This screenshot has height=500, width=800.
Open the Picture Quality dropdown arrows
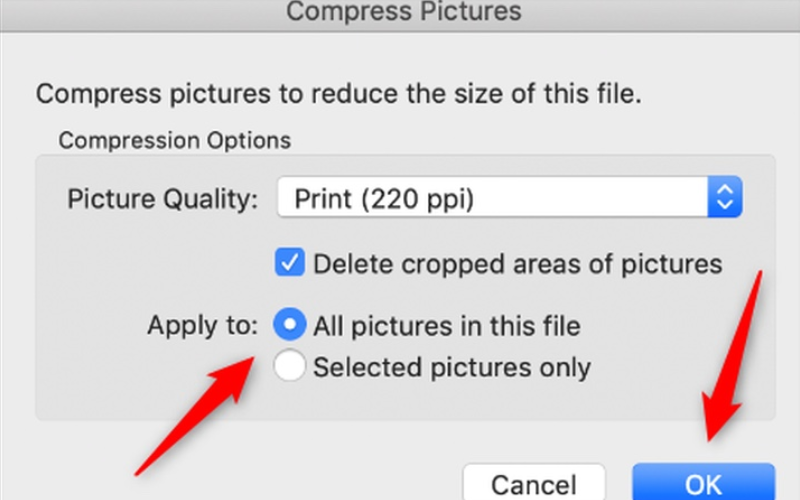pyautogui.click(x=723, y=198)
